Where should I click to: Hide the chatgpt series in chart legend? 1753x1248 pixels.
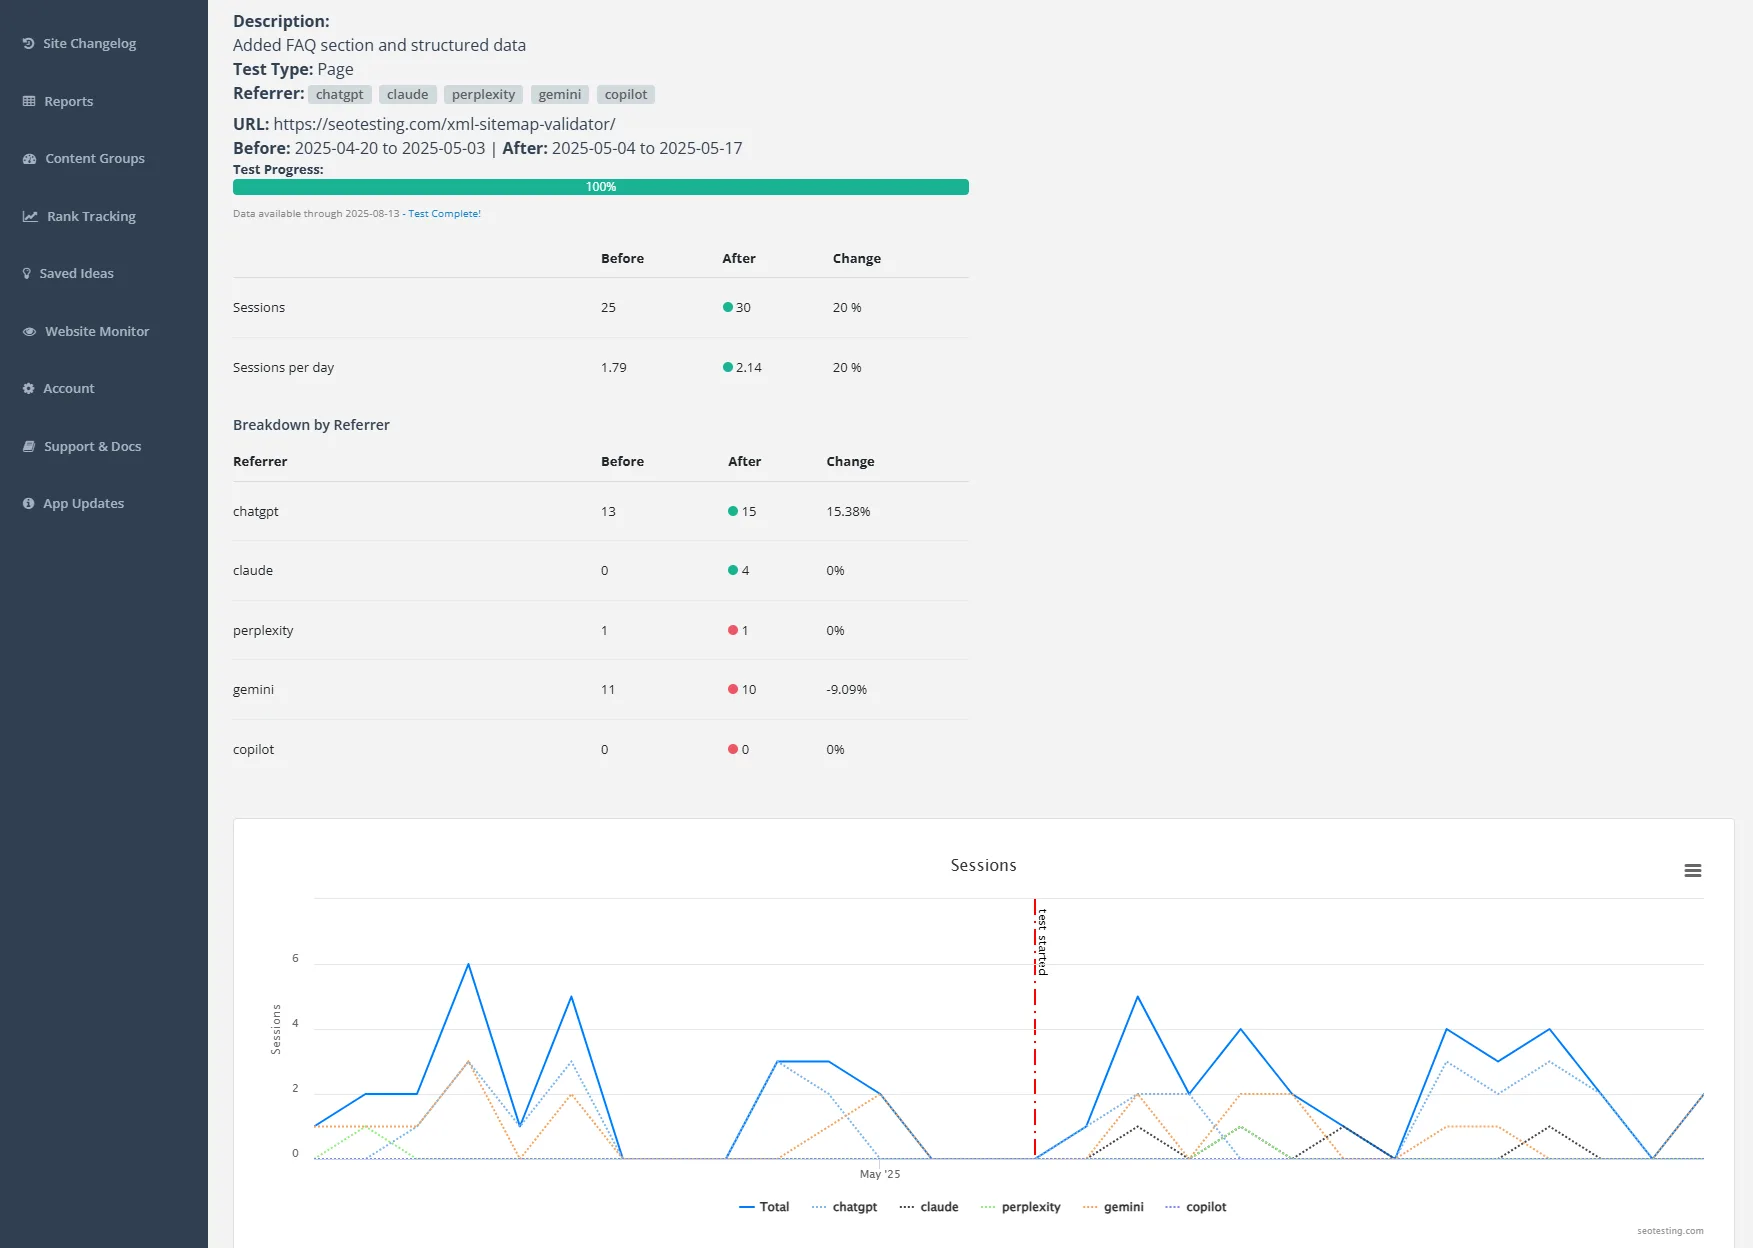pos(845,1207)
